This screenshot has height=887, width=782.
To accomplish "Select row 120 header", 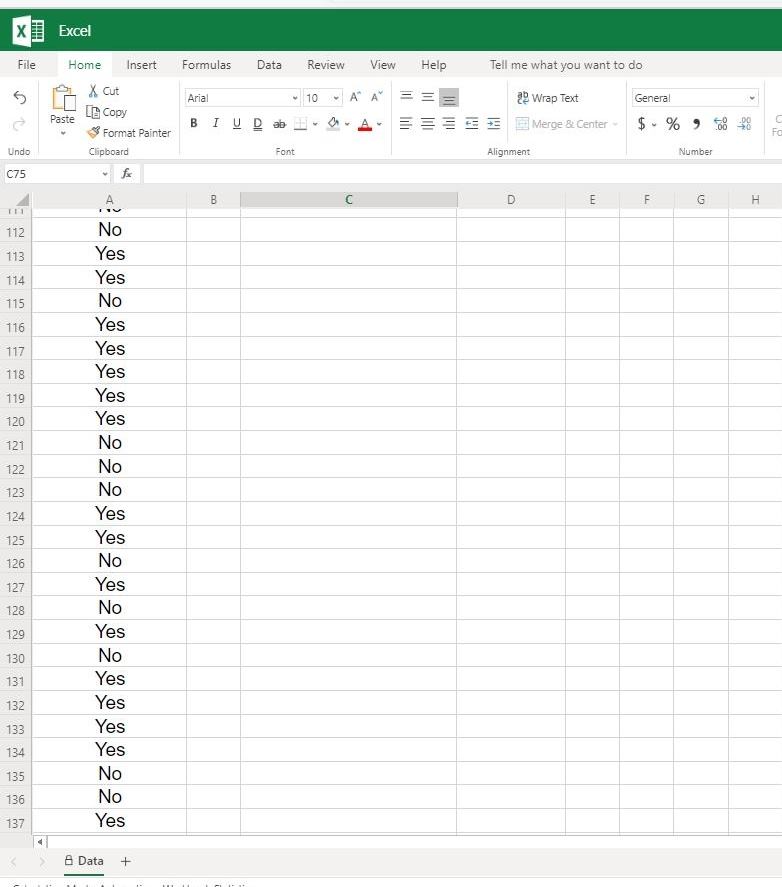I will 16,422.
